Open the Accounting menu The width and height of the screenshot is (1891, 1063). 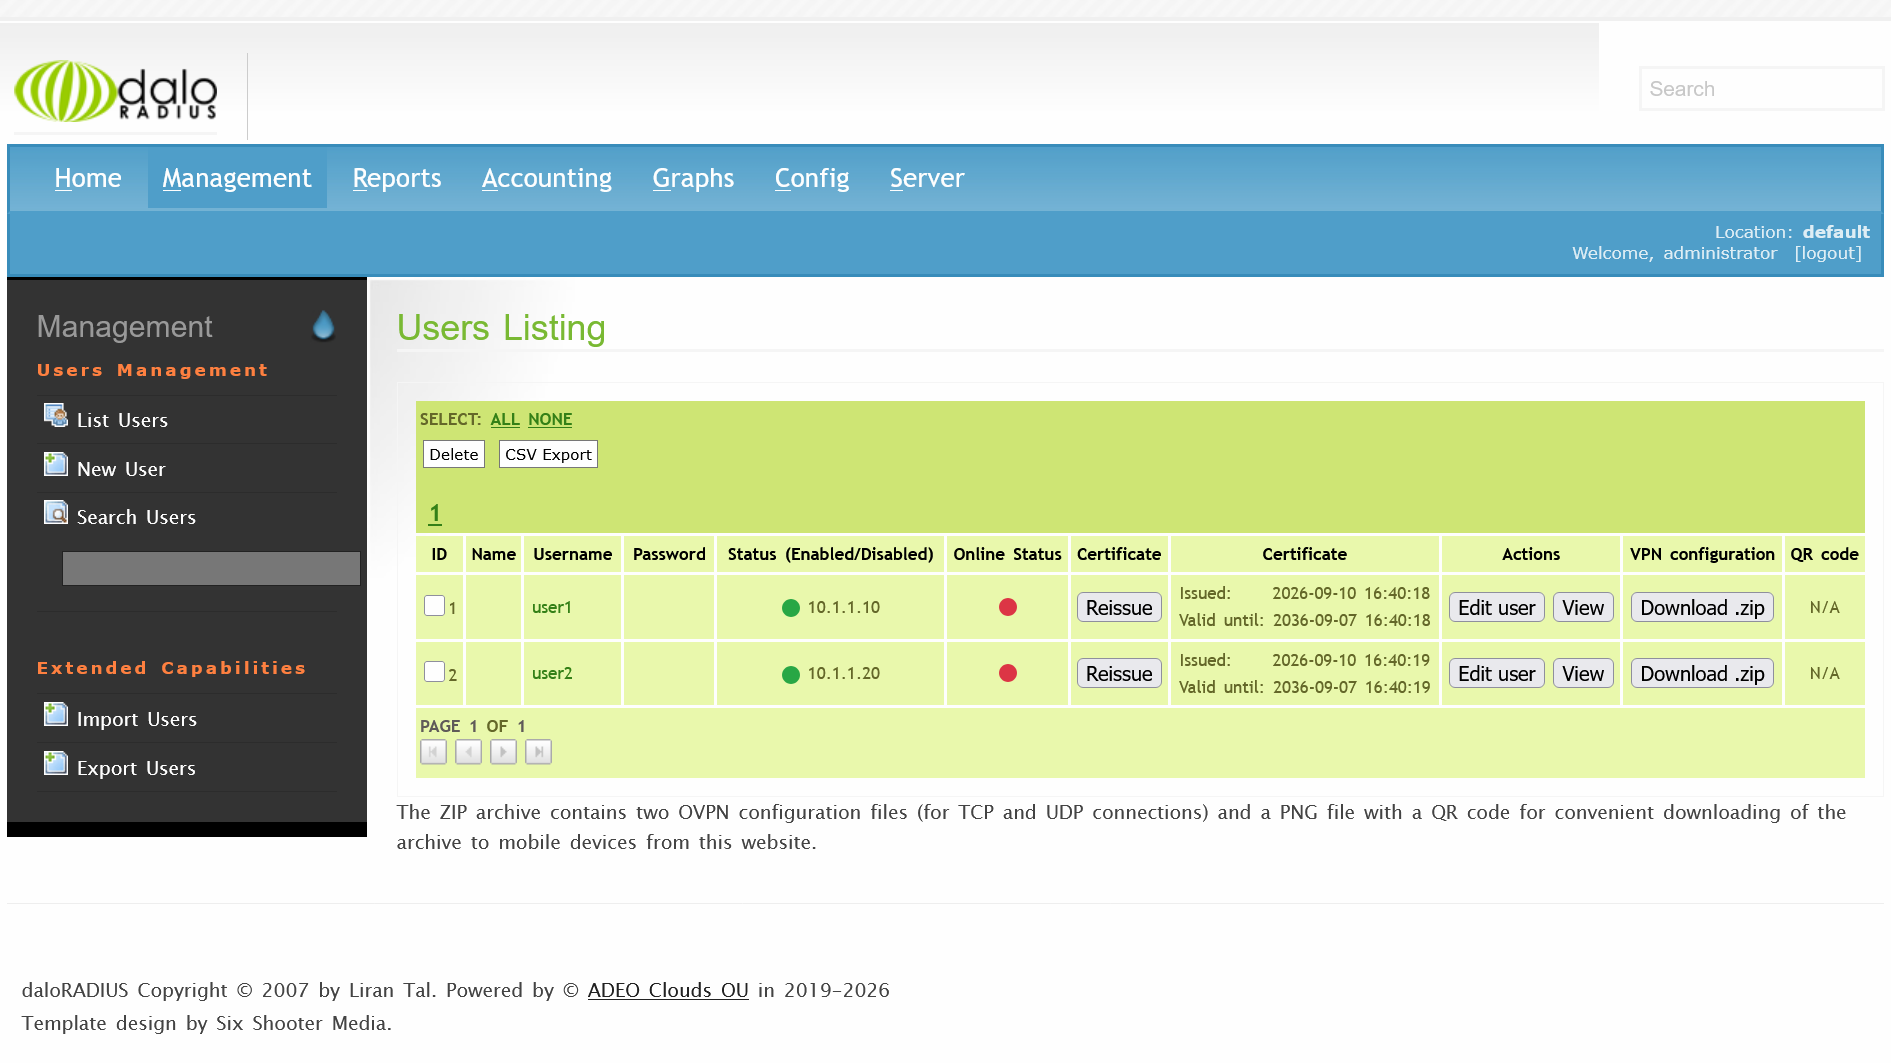(x=547, y=178)
